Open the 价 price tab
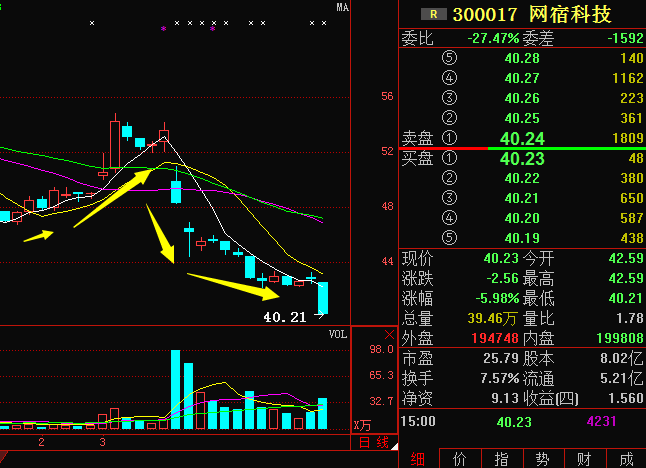The width and height of the screenshot is (646, 468). click(459, 458)
